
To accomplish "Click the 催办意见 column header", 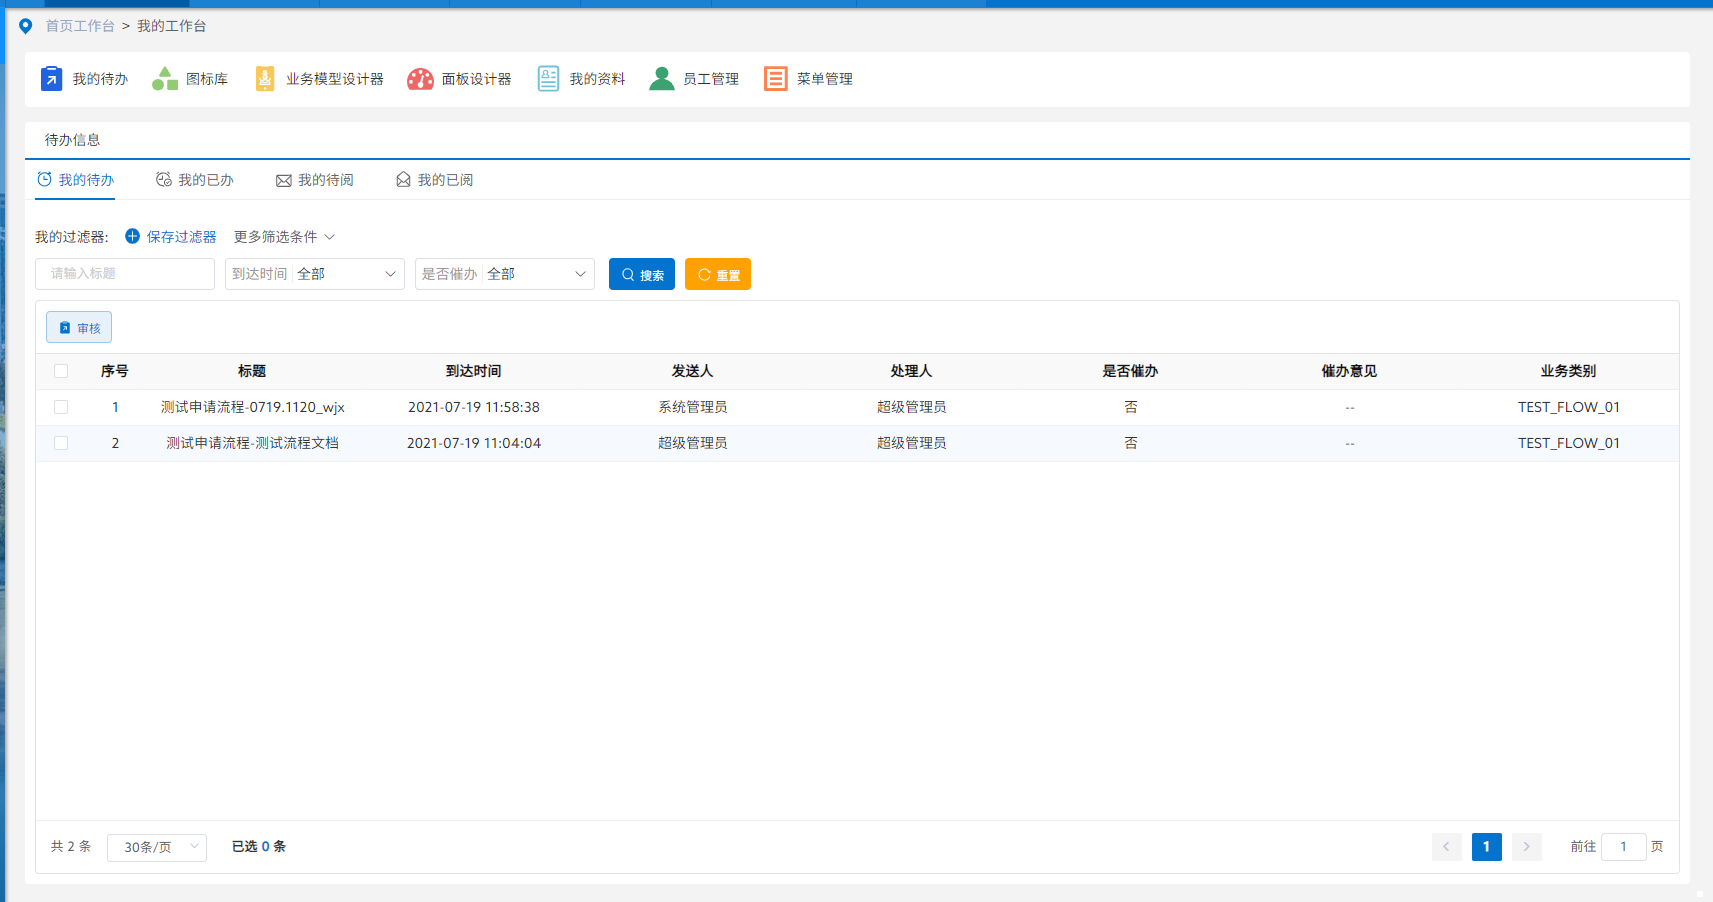I will 1350,371.
